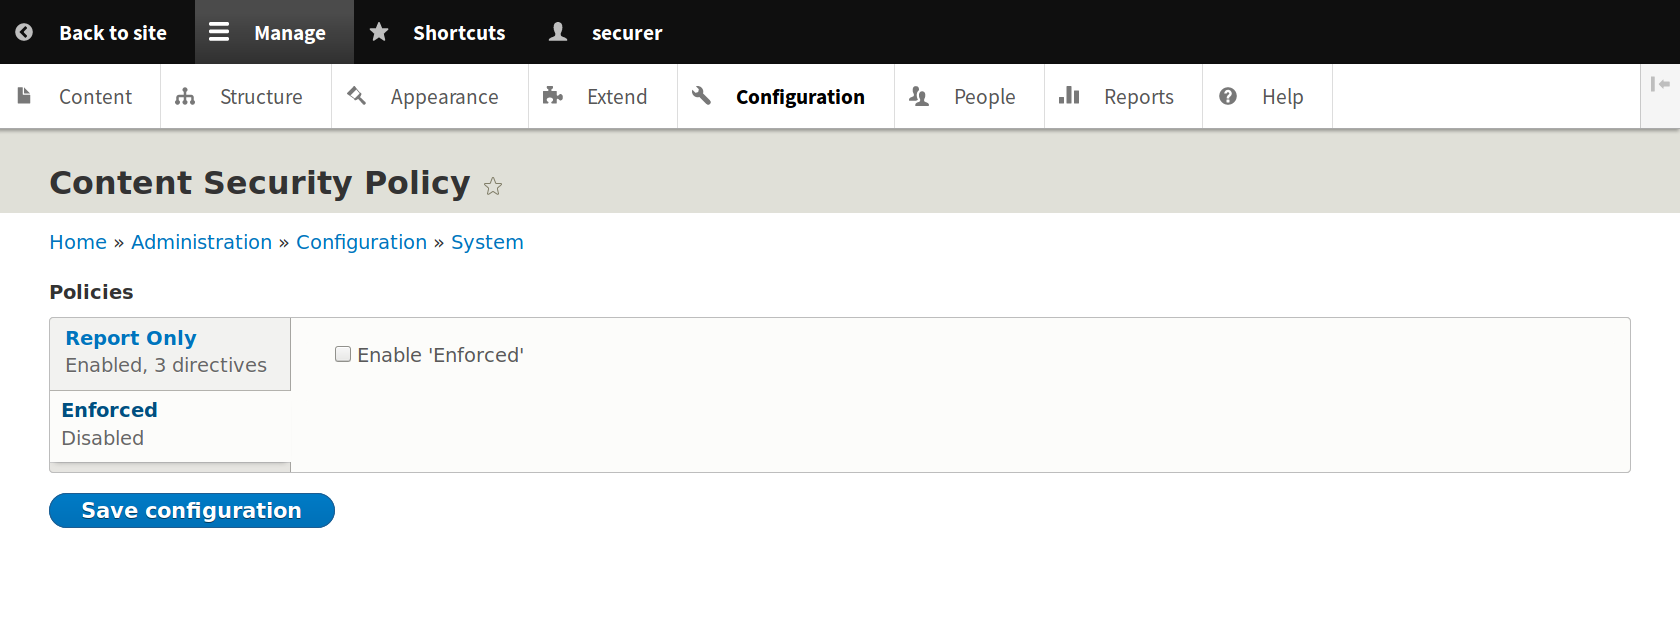
Task: Go to the System breadcrumb link
Action: tap(487, 242)
